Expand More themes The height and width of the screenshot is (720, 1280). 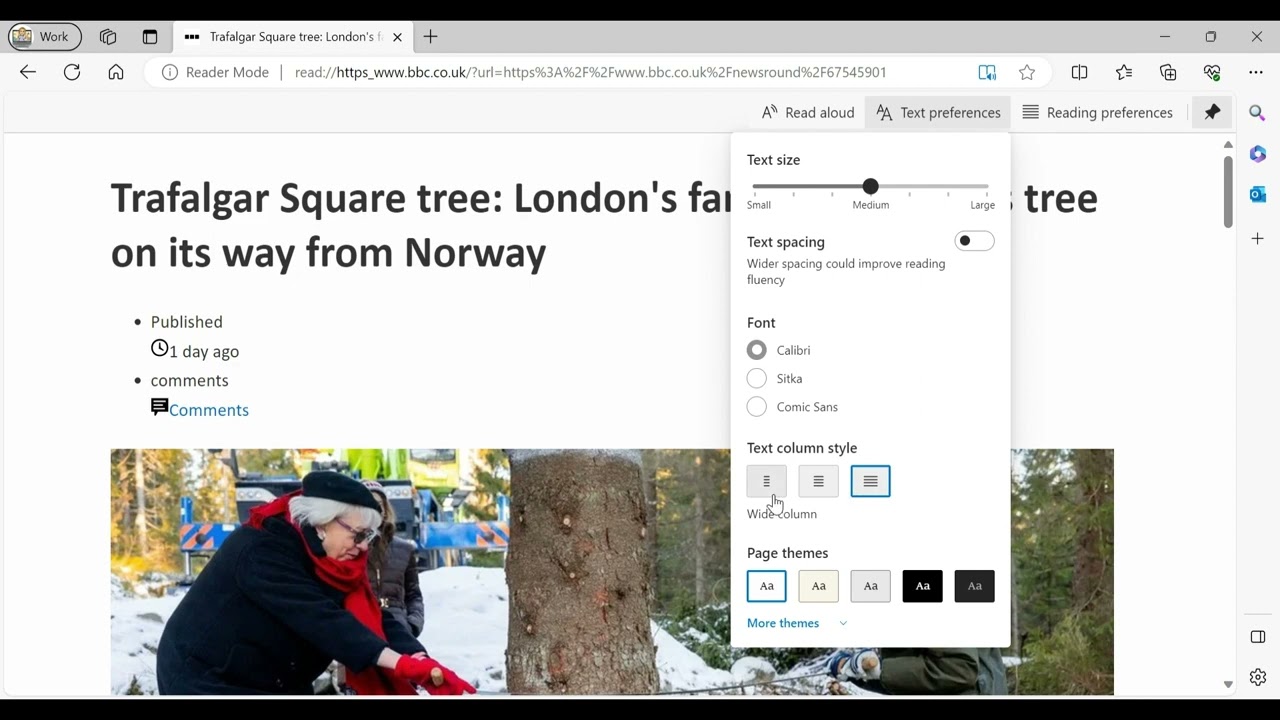(x=797, y=623)
